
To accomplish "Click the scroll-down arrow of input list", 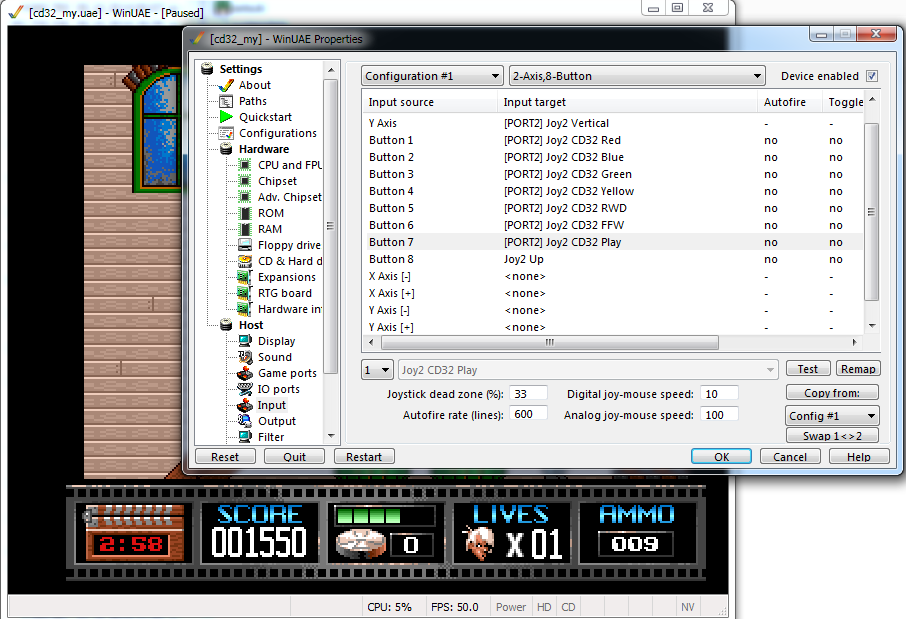I will click(x=872, y=326).
